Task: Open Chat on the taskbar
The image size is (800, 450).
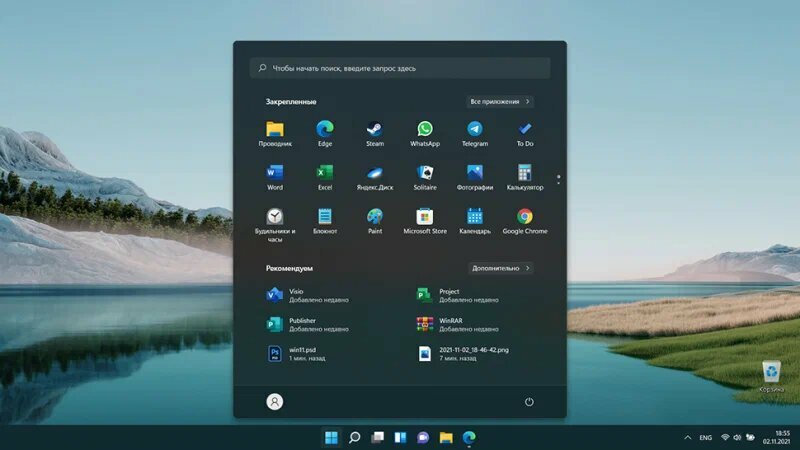Action: 423,437
